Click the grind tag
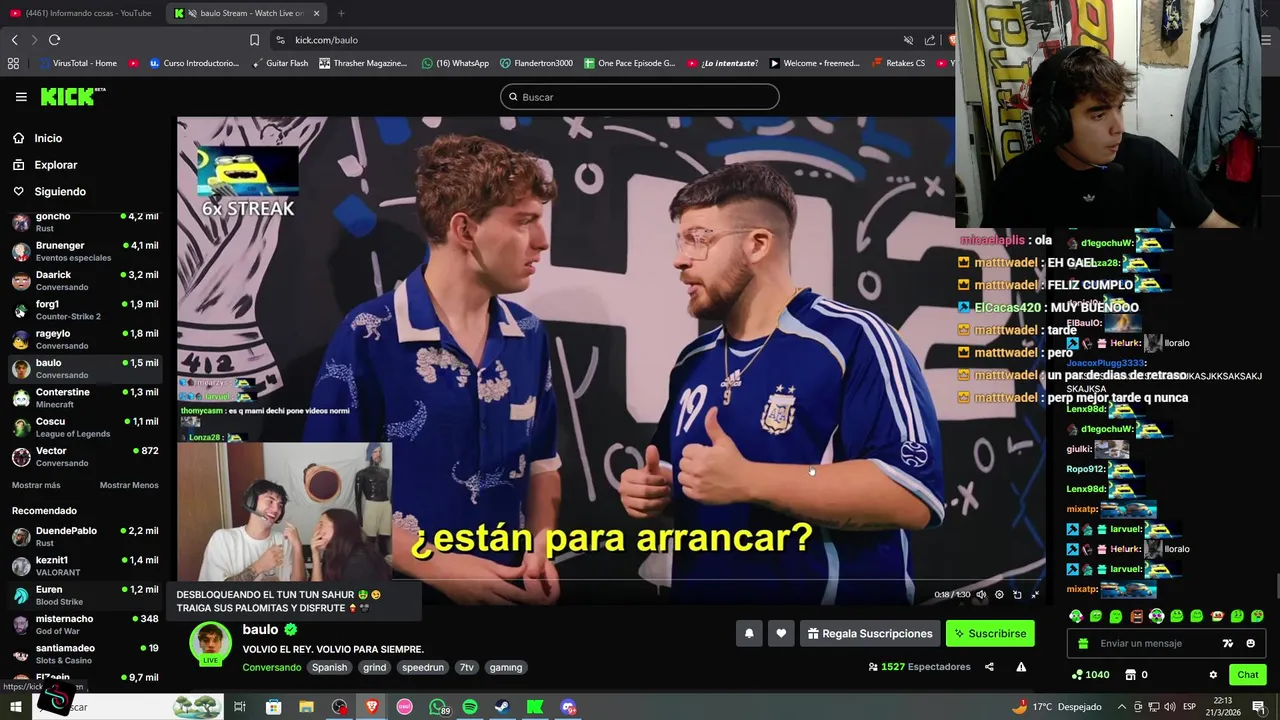 click(x=375, y=668)
